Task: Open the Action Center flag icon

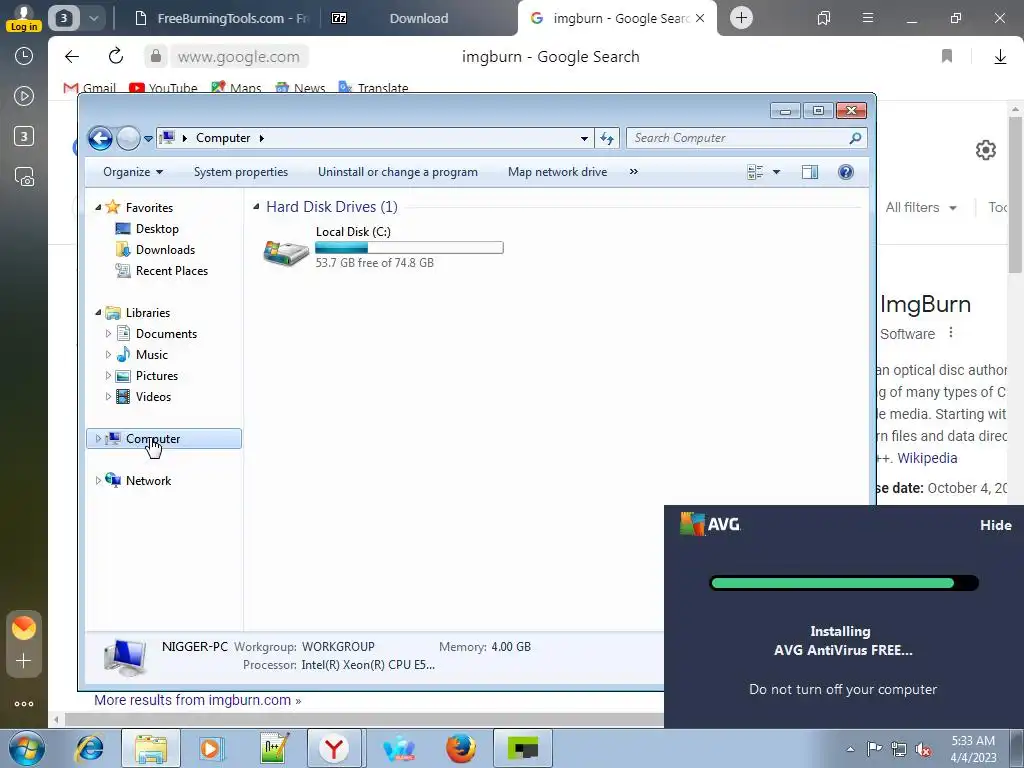Action: click(x=874, y=749)
